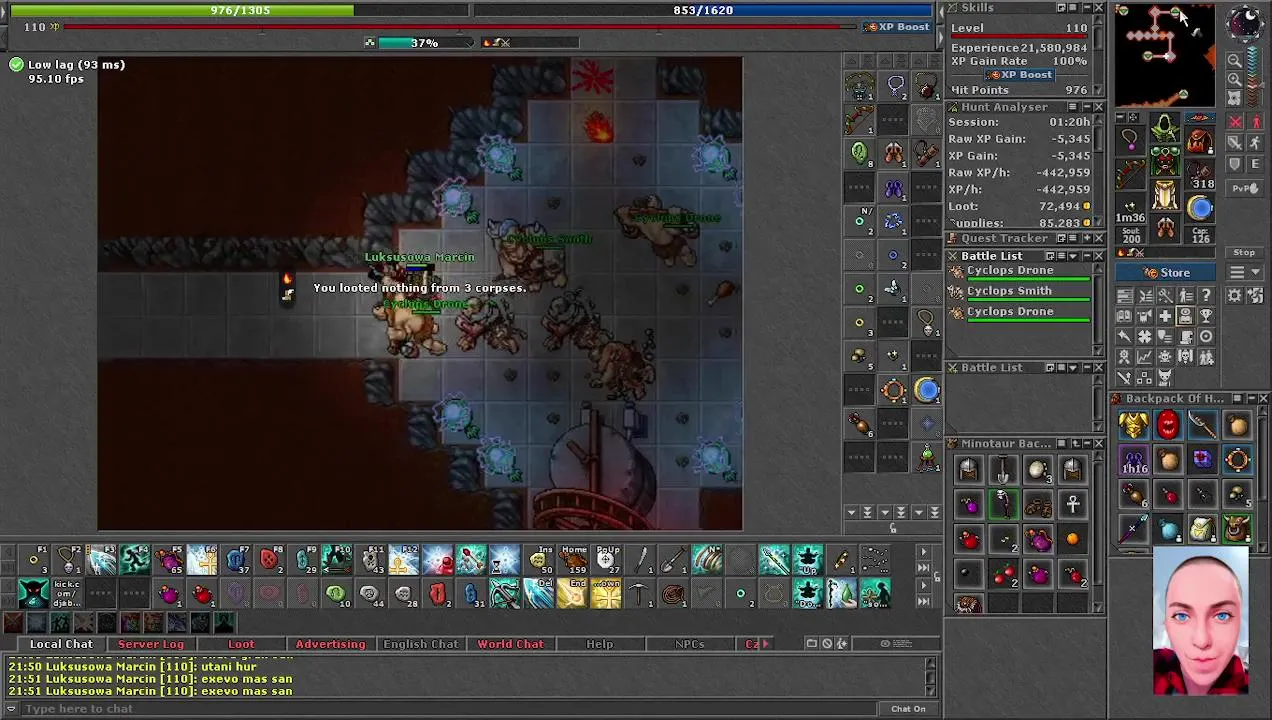This screenshot has width=1272, height=720.
Task: Toggle the Chat On button
Action: (908, 709)
